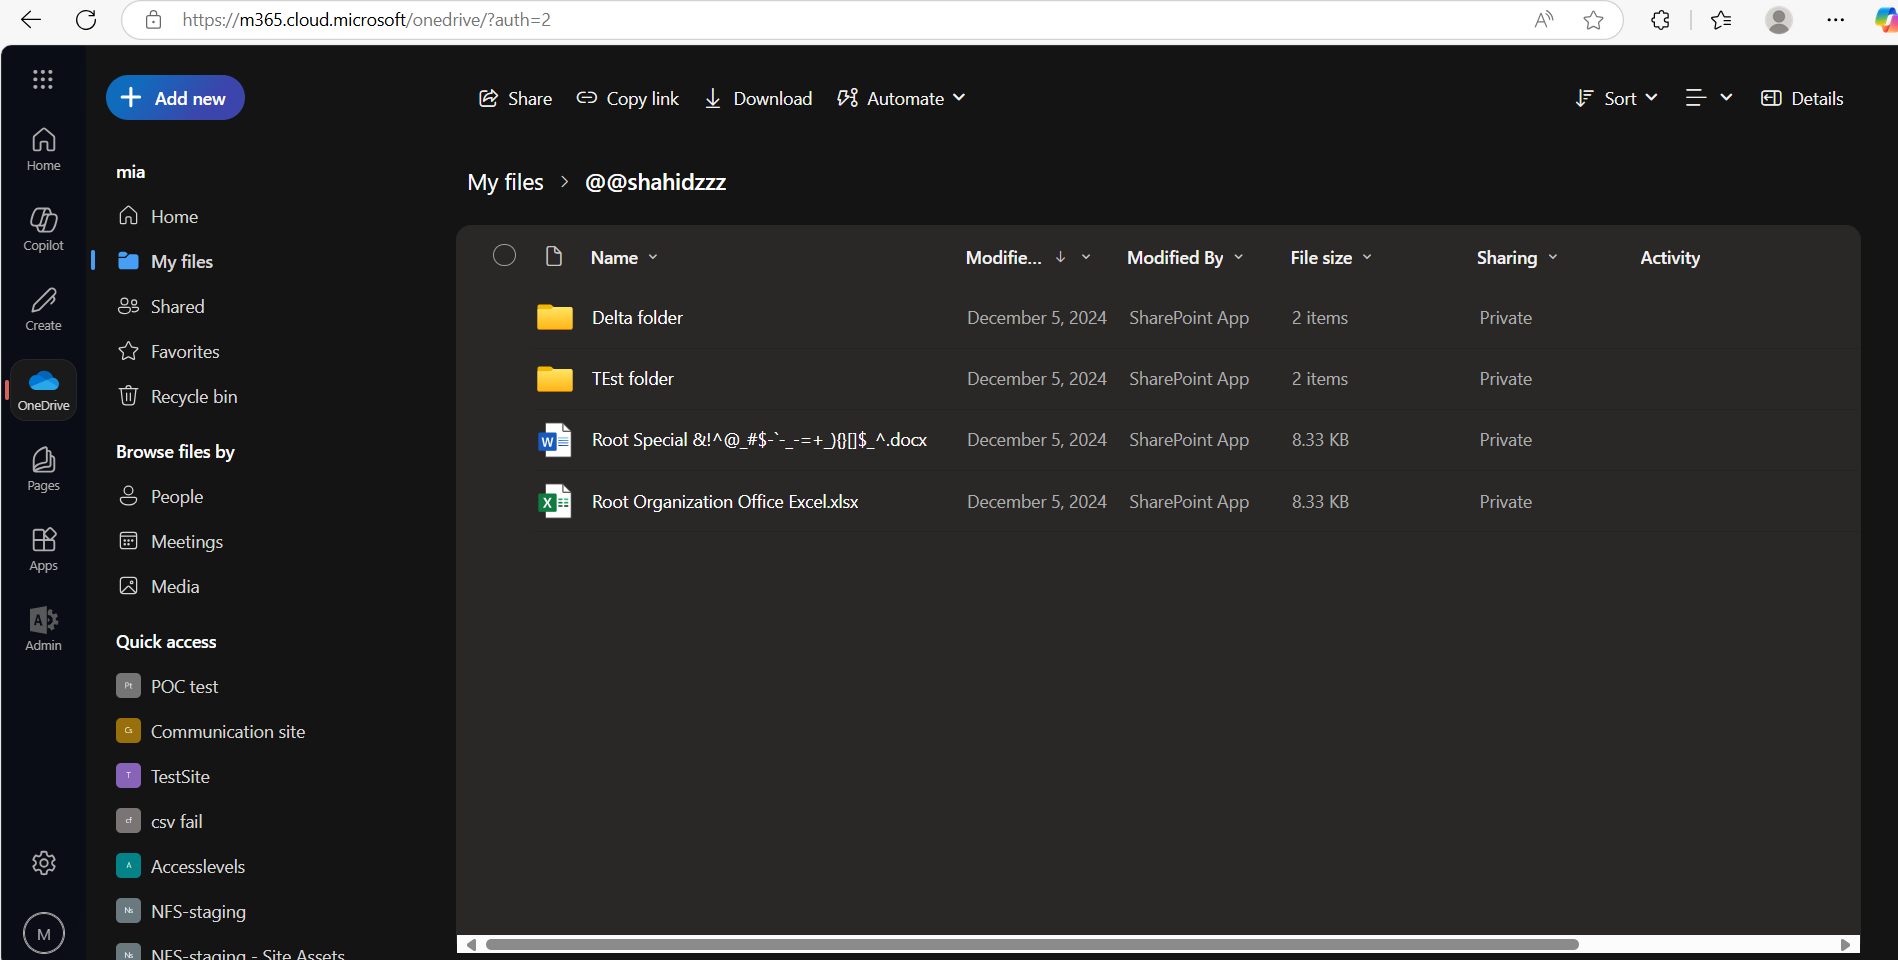Go to My files breadcrumb
The height and width of the screenshot is (960, 1898).
[x=505, y=182]
